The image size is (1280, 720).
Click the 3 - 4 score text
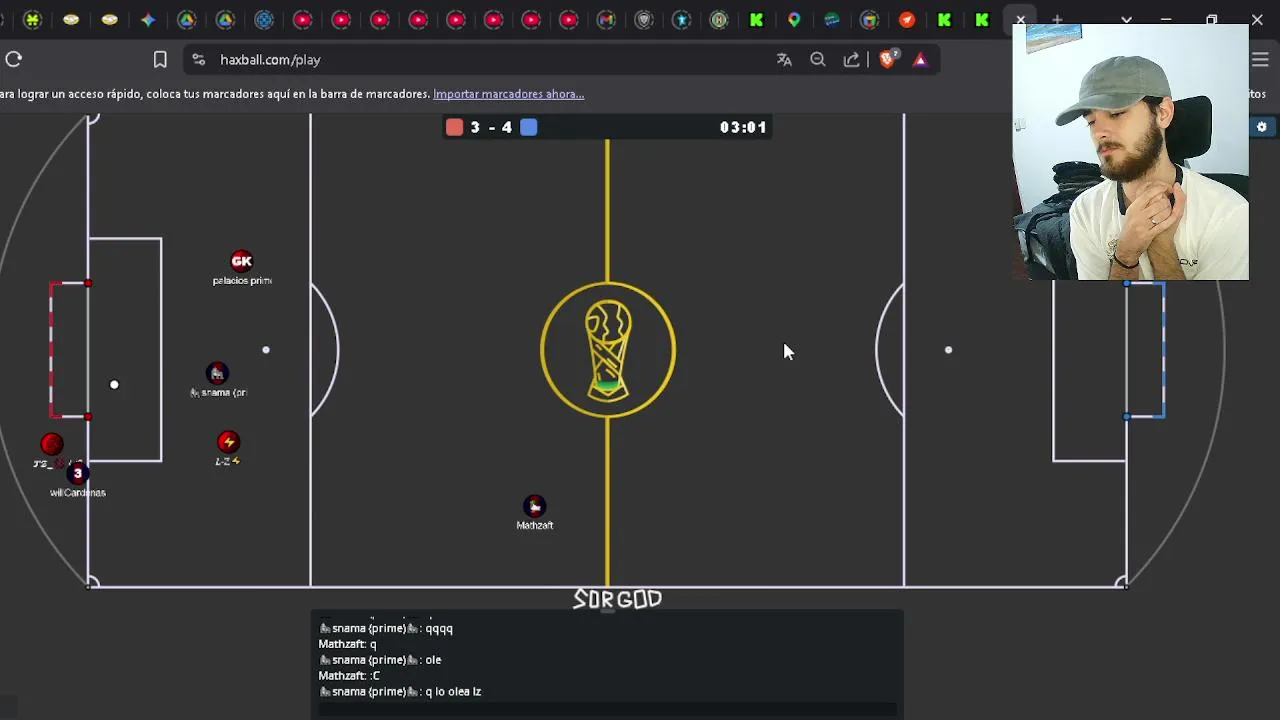(491, 127)
